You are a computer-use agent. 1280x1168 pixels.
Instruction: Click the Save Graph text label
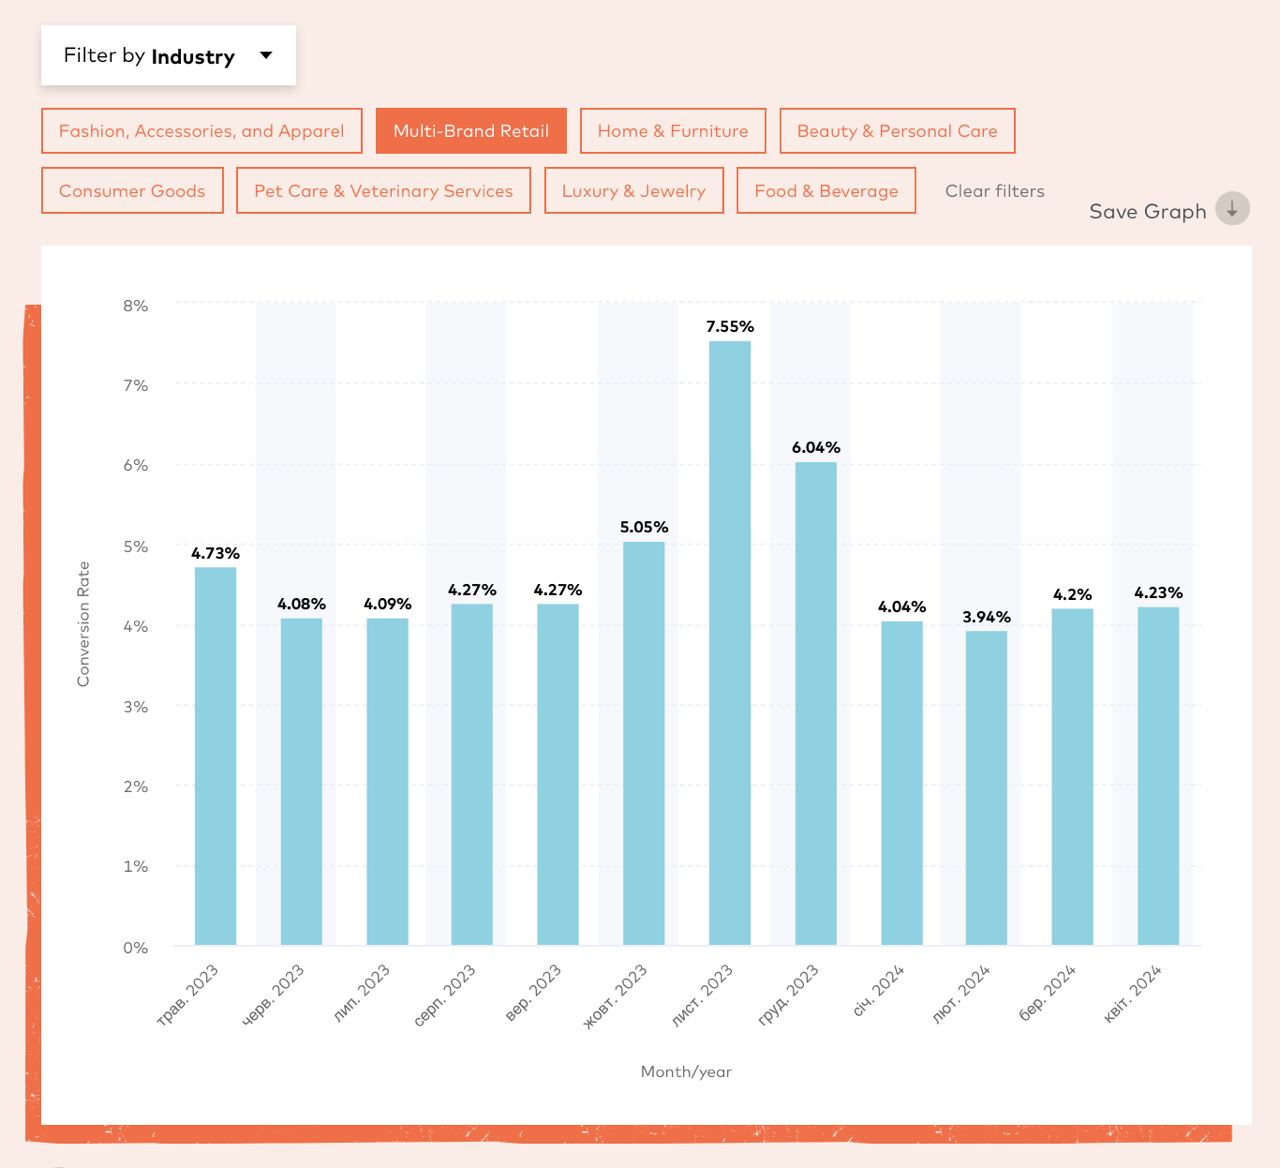click(x=1147, y=211)
